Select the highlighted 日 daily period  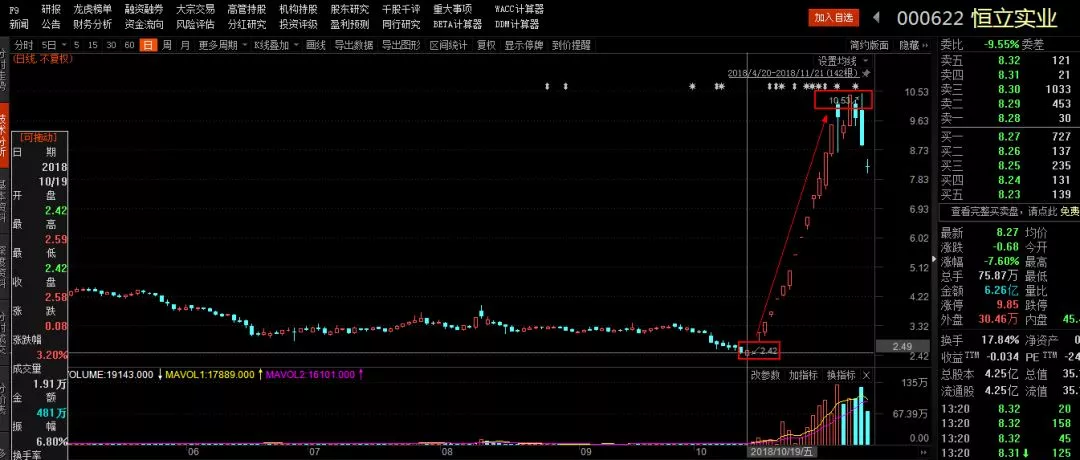(x=148, y=45)
